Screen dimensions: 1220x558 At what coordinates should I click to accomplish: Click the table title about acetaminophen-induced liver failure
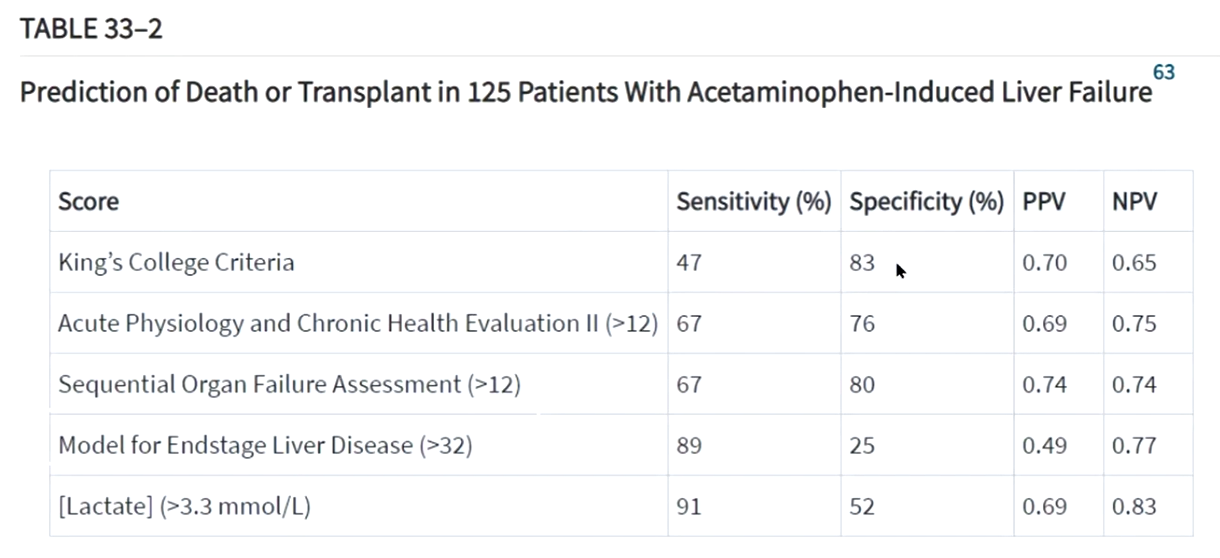pyautogui.click(x=586, y=93)
